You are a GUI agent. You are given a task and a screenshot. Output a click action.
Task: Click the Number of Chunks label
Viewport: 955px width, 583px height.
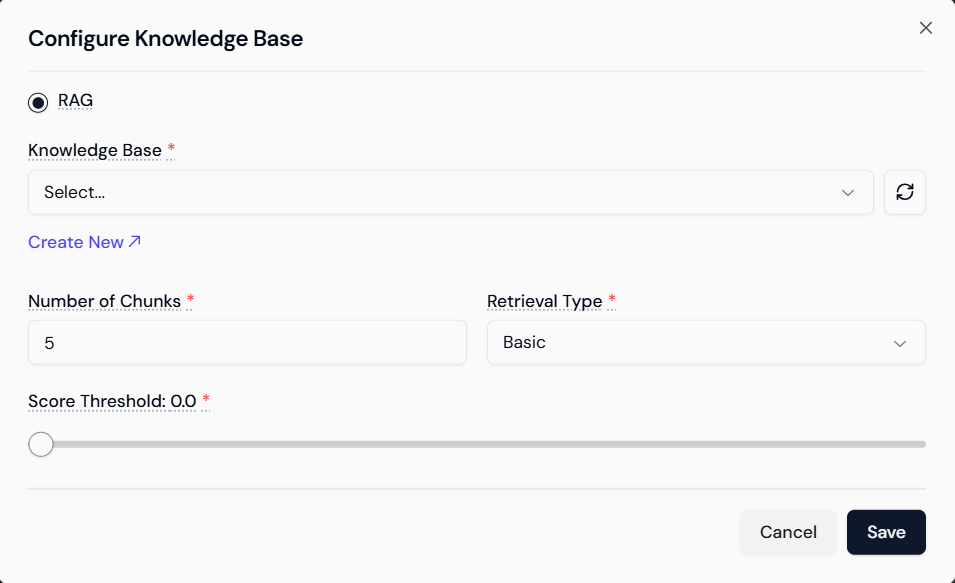tap(104, 301)
